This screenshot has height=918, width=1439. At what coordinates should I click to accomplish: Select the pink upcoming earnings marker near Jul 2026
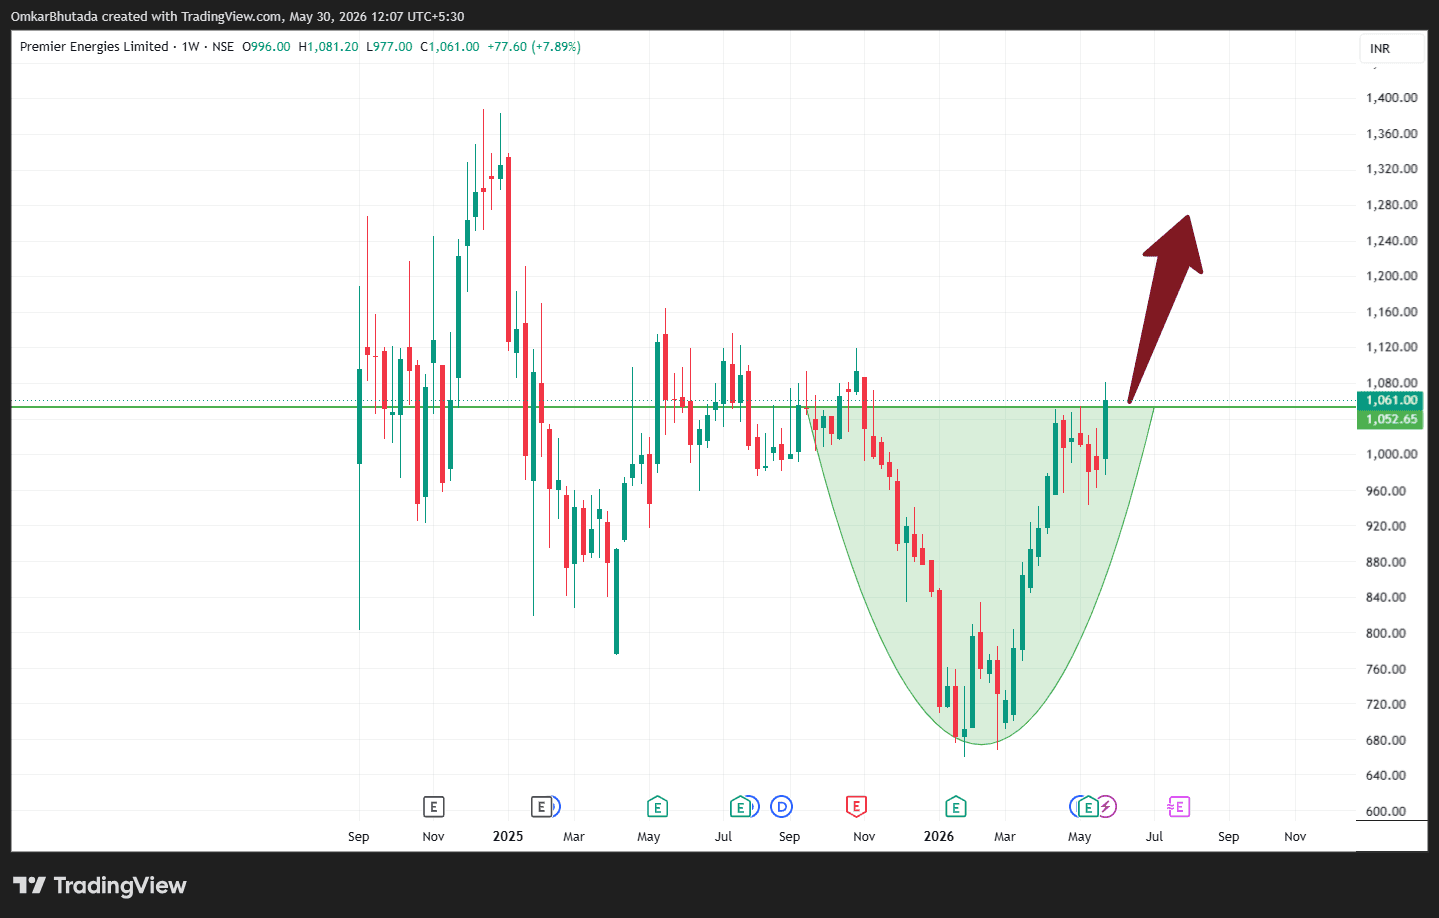1179,806
